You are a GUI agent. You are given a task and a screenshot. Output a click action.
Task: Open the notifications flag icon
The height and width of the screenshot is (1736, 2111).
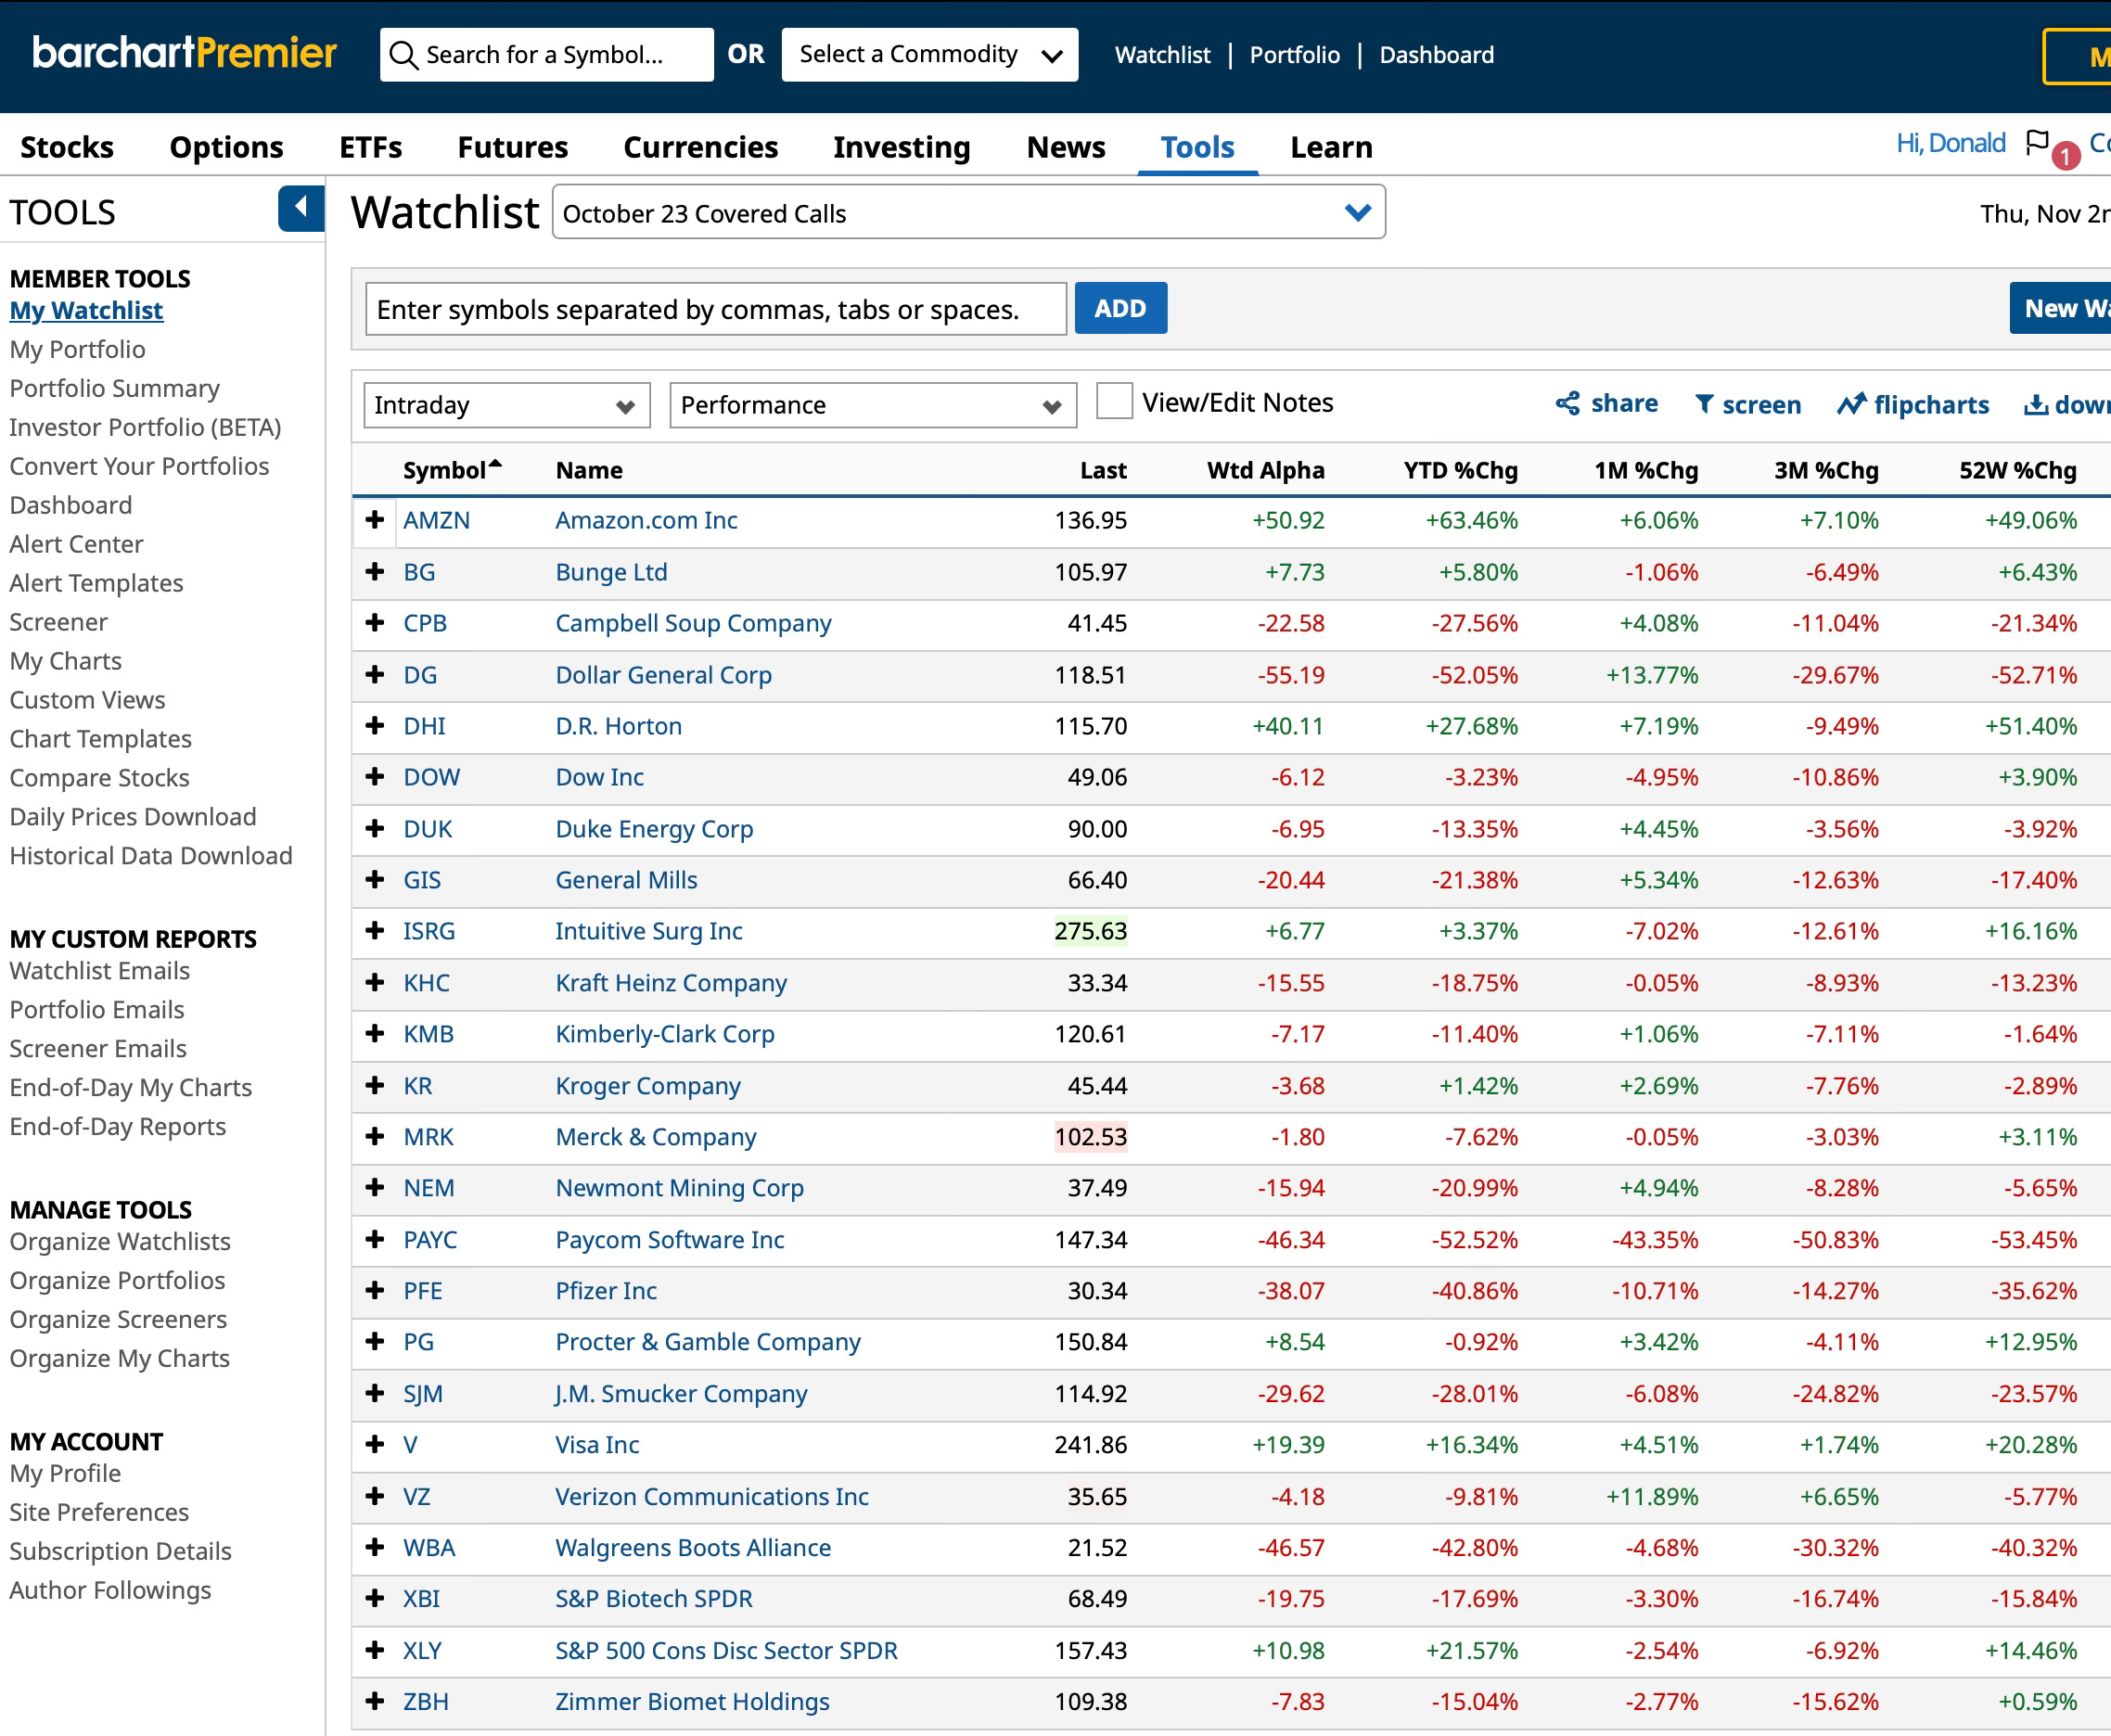[x=2037, y=143]
